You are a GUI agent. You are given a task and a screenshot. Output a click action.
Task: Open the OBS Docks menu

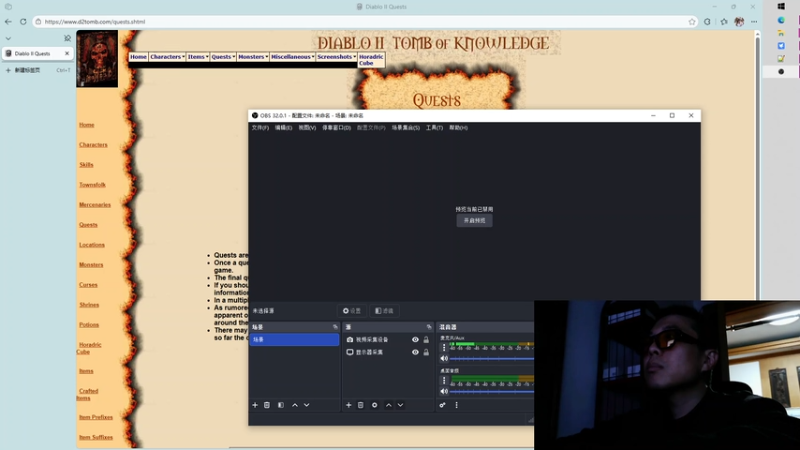pos(336,128)
